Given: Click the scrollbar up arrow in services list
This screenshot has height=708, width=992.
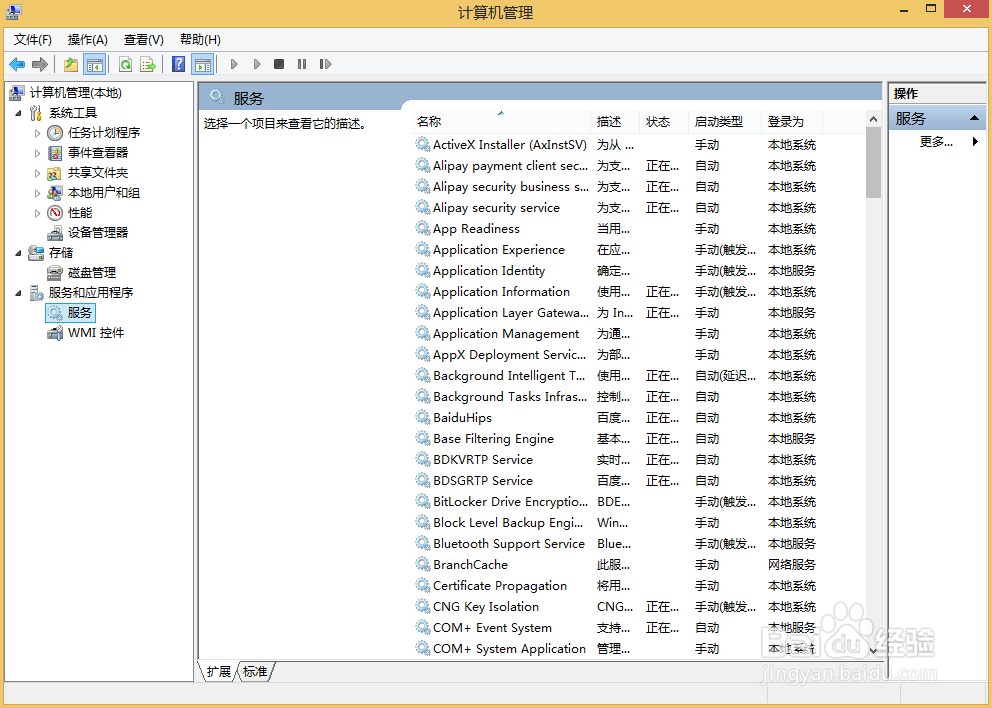Looking at the screenshot, I should (x=873, y=119).
